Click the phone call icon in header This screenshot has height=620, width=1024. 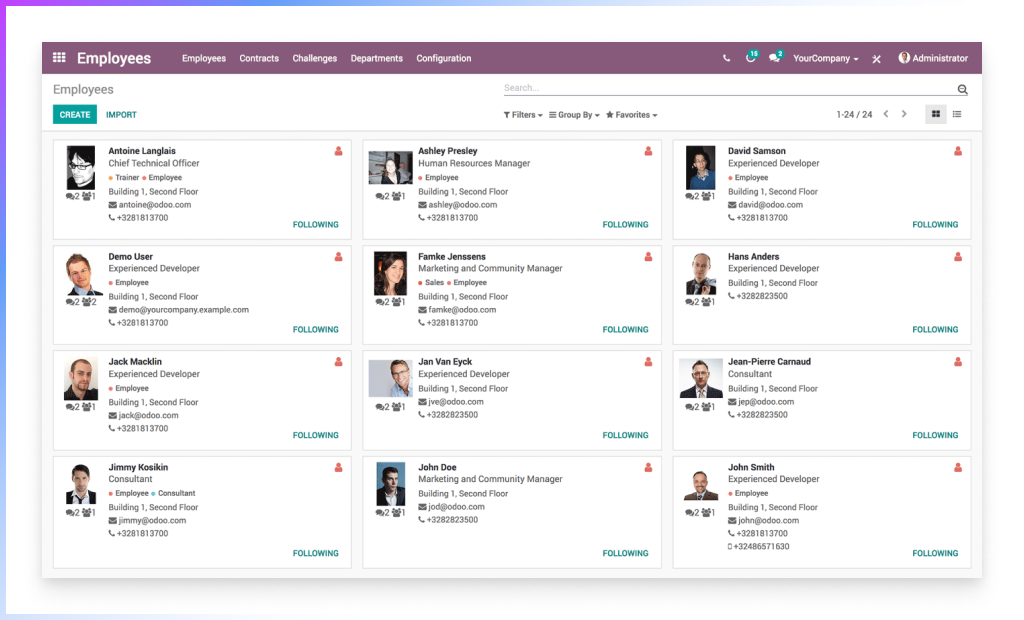(726, 59)
